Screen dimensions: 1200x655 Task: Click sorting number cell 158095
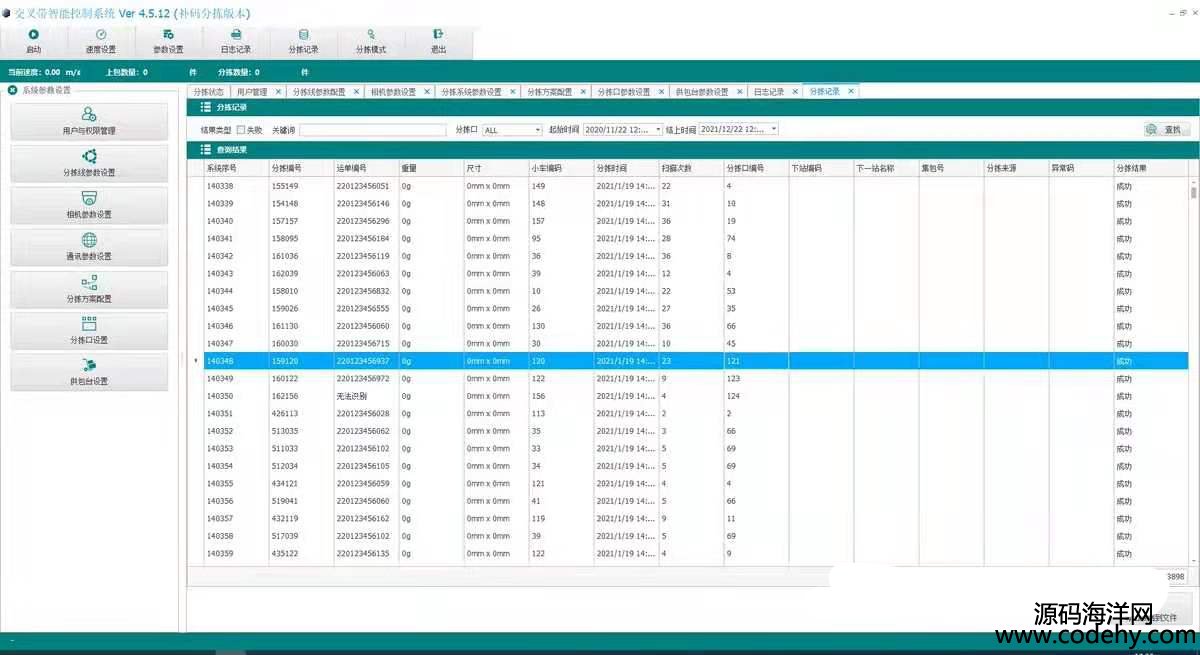[301, 238]
